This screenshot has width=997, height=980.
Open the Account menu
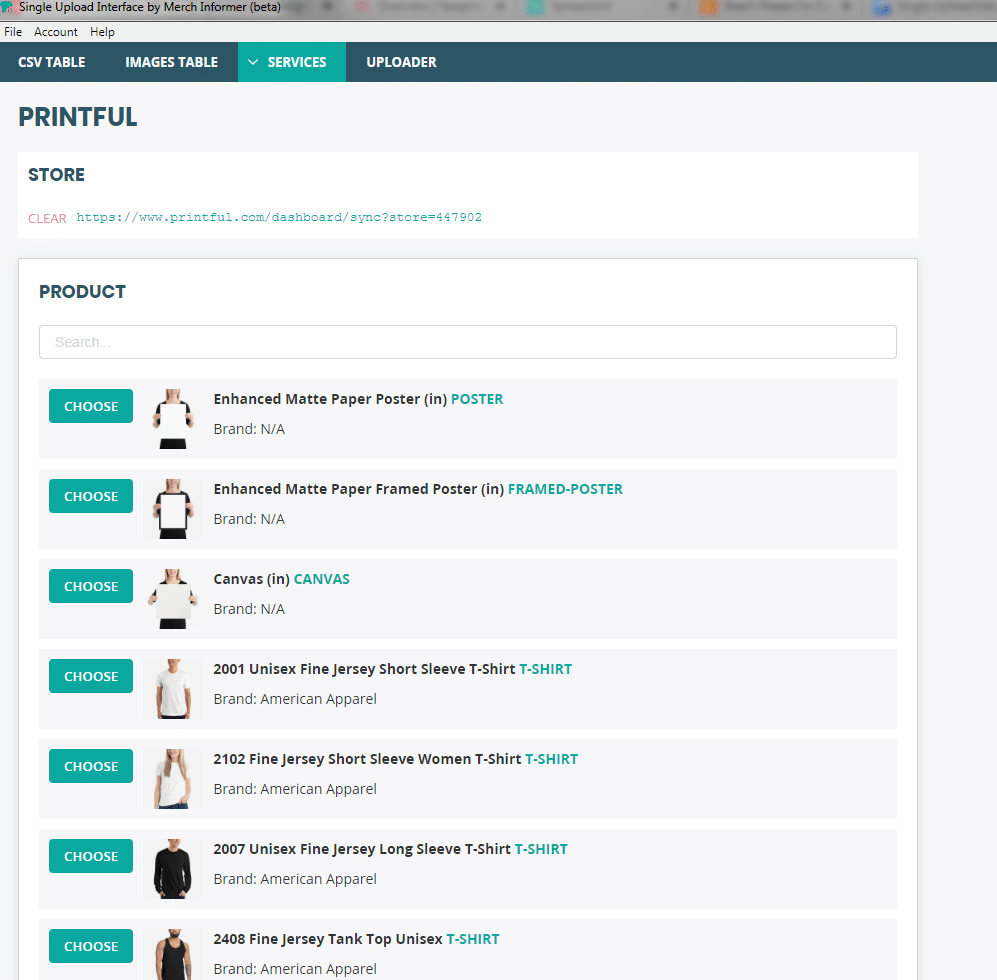[x=55, y=32]
